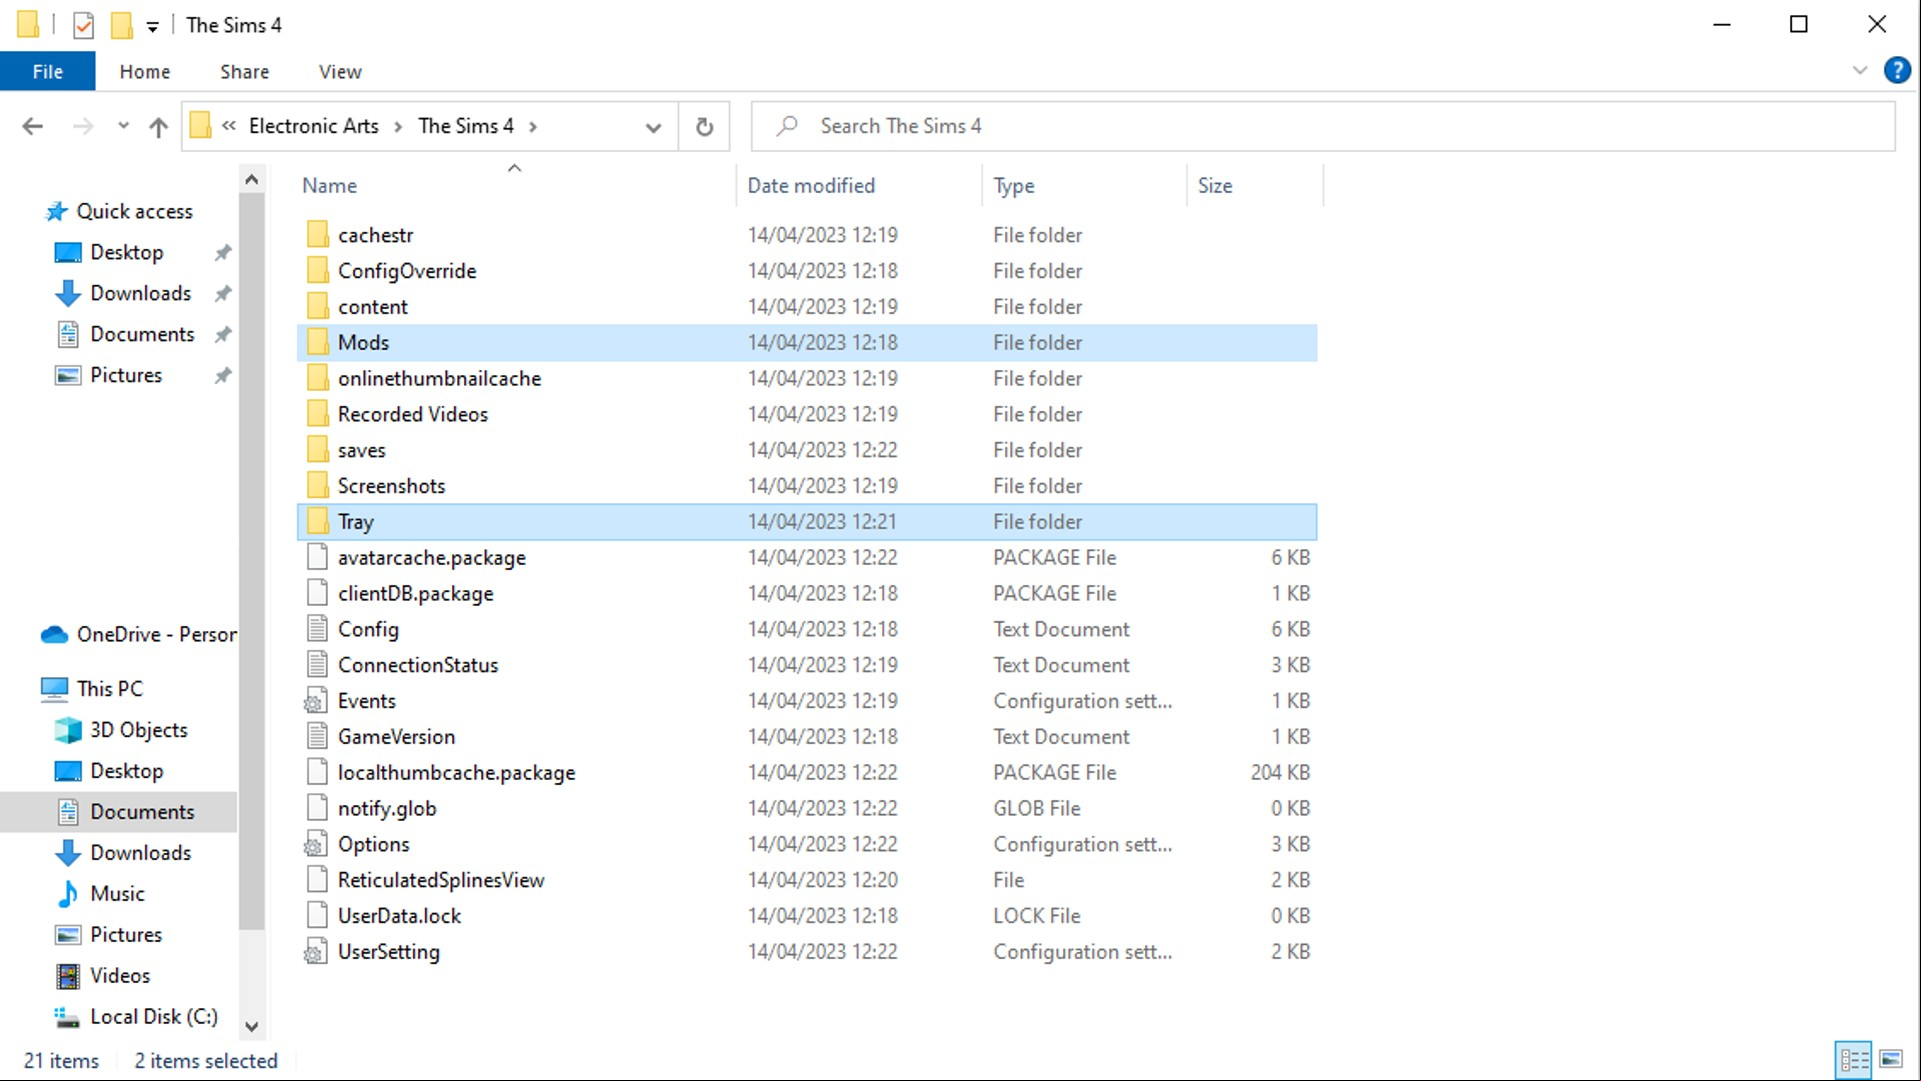Click the navigation pane scrollbar thumb

click(252, 560)
